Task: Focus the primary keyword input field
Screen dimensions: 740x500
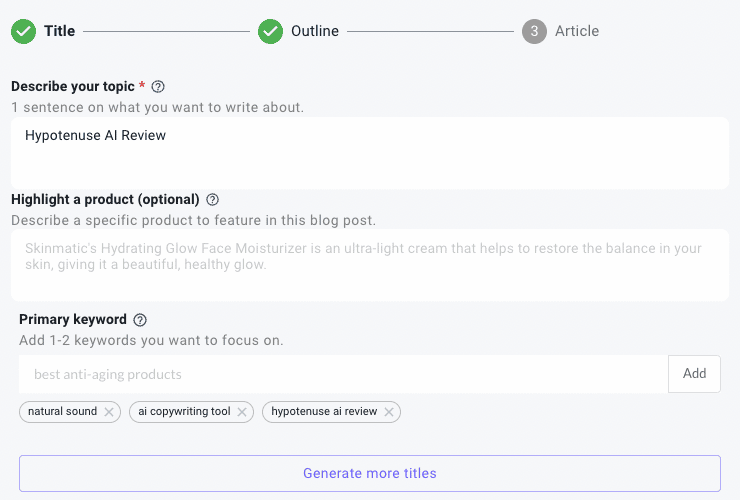Action: (x=344, y=374)
